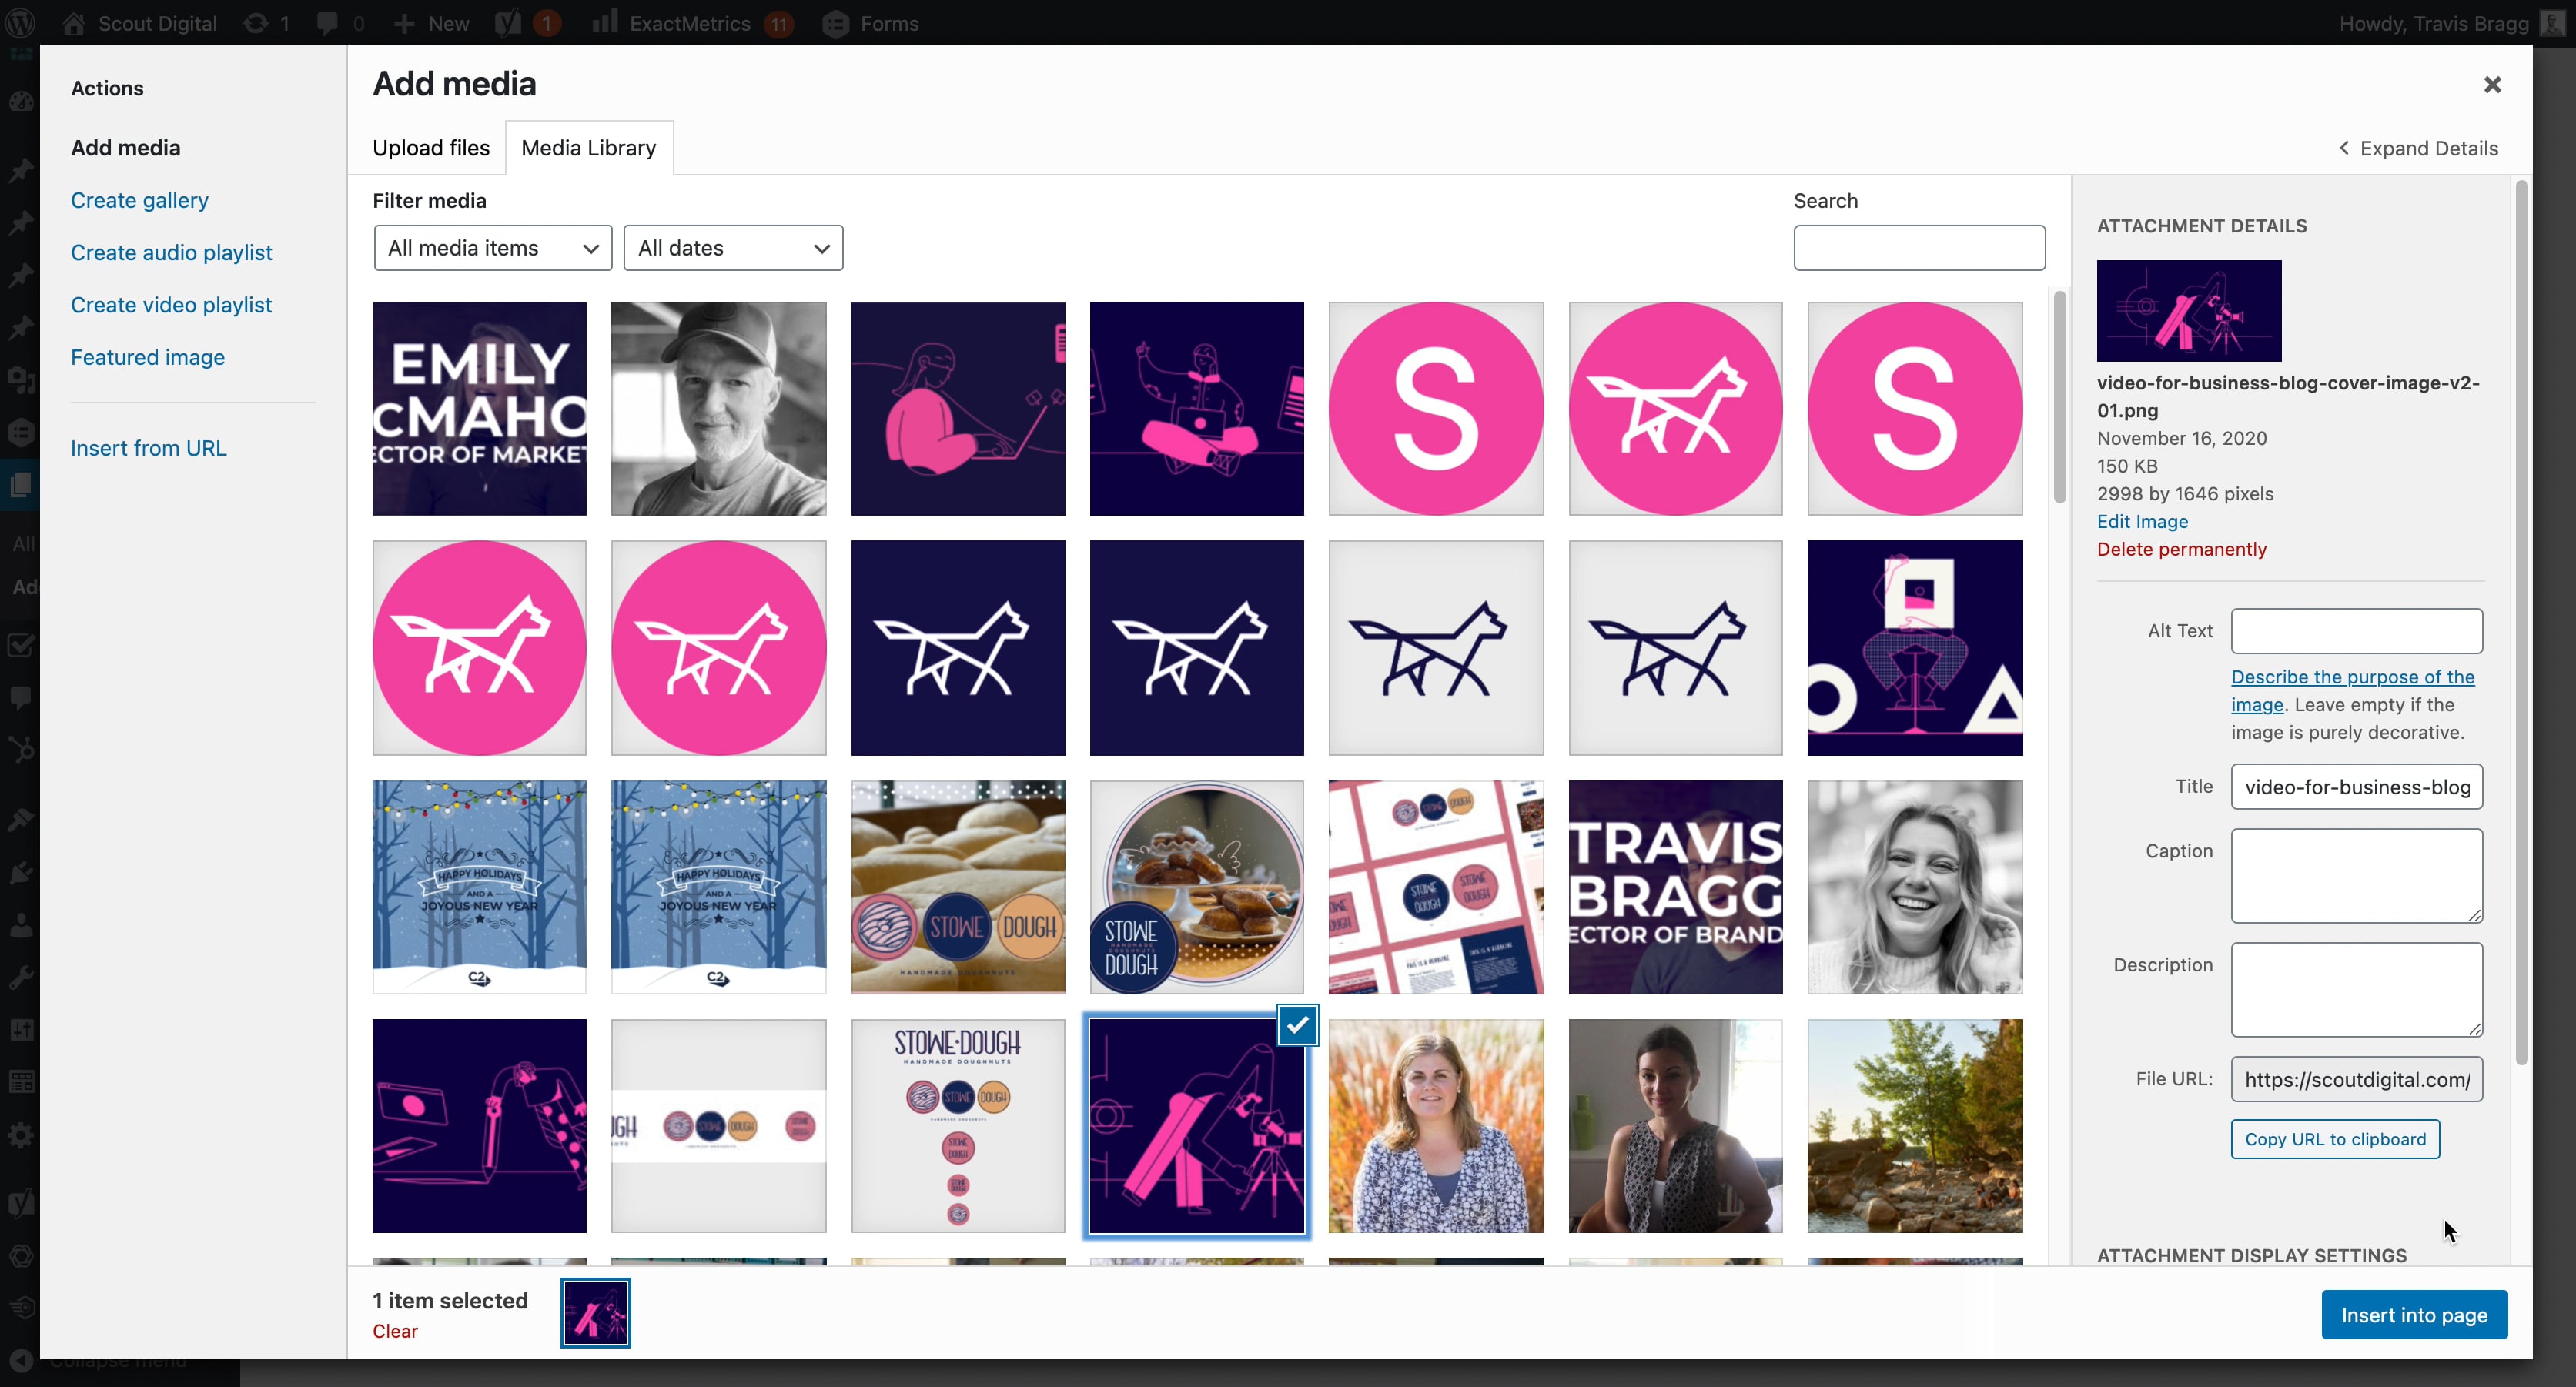Open the All media items dropdown
2576x1387 pixels.
(x=493, y=248)
